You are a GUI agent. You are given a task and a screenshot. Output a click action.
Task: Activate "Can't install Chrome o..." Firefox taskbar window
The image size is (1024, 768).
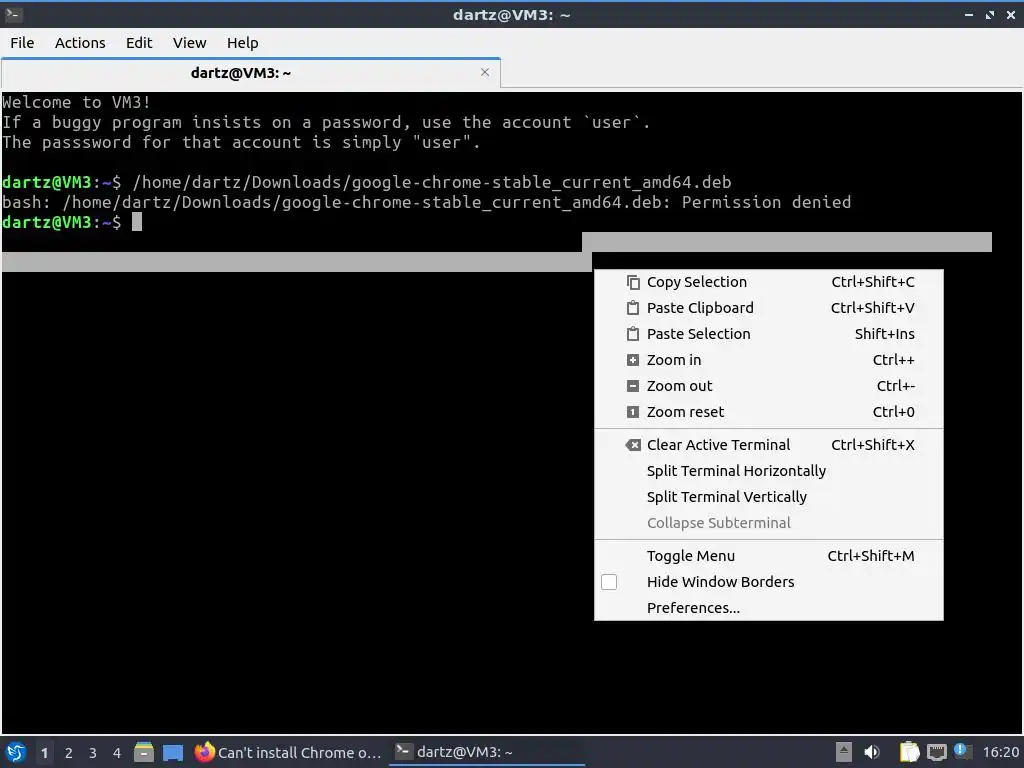coord(289,752)
